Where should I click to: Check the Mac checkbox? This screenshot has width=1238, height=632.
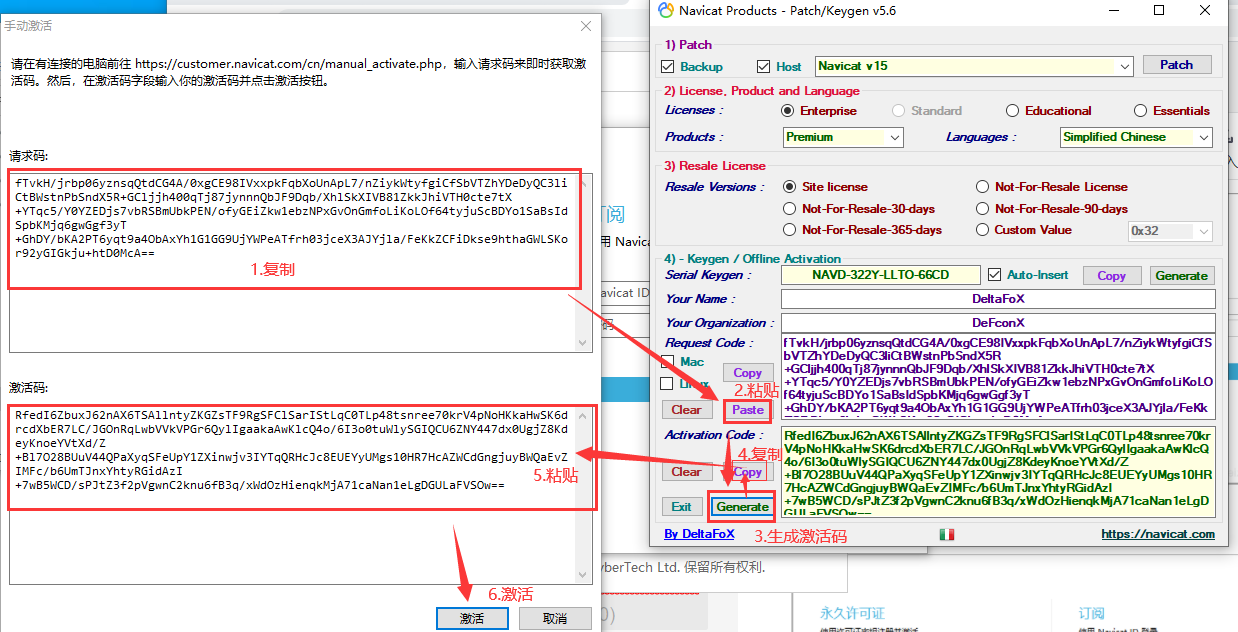pyautogui.click(x=667, y=362)
